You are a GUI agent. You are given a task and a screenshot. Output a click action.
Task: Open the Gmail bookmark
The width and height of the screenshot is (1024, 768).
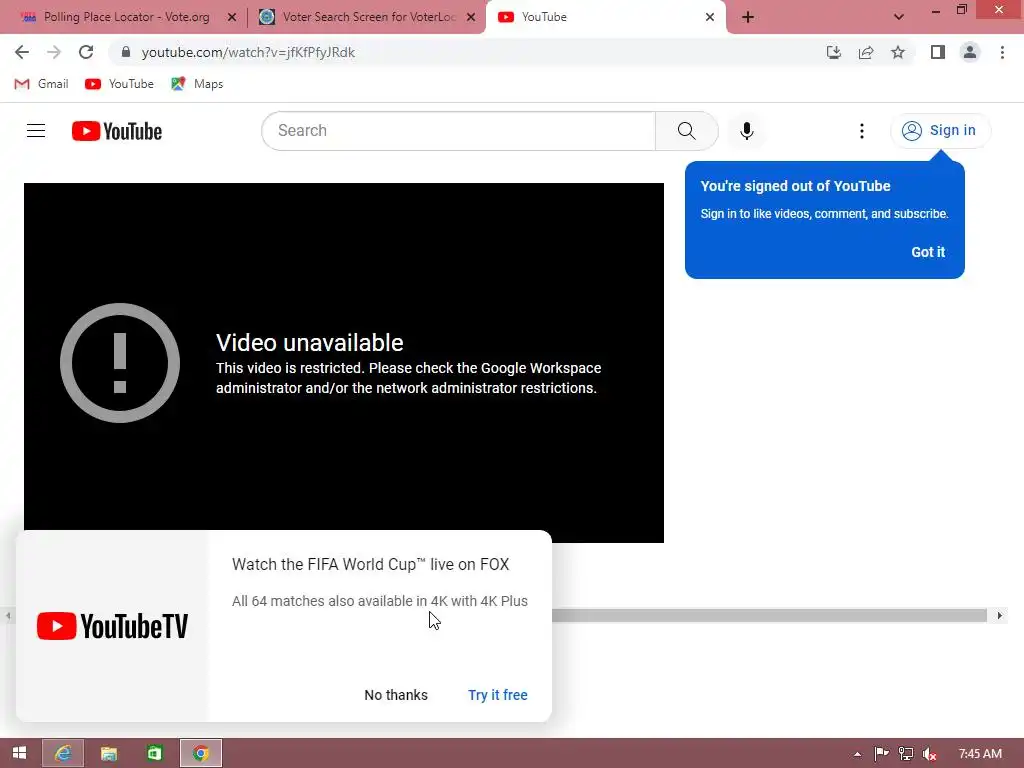pos(42,84)
